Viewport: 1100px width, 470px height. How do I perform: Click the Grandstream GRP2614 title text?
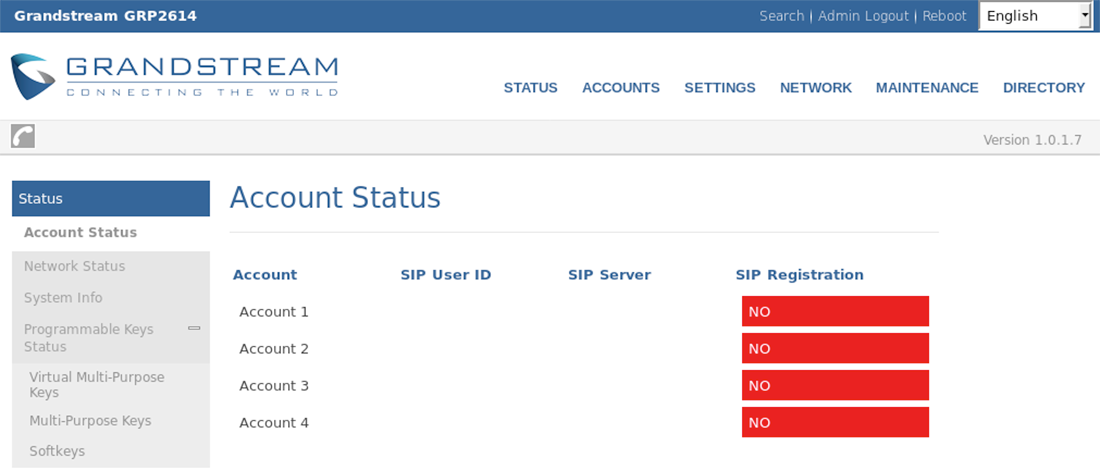tap(105, 16)
